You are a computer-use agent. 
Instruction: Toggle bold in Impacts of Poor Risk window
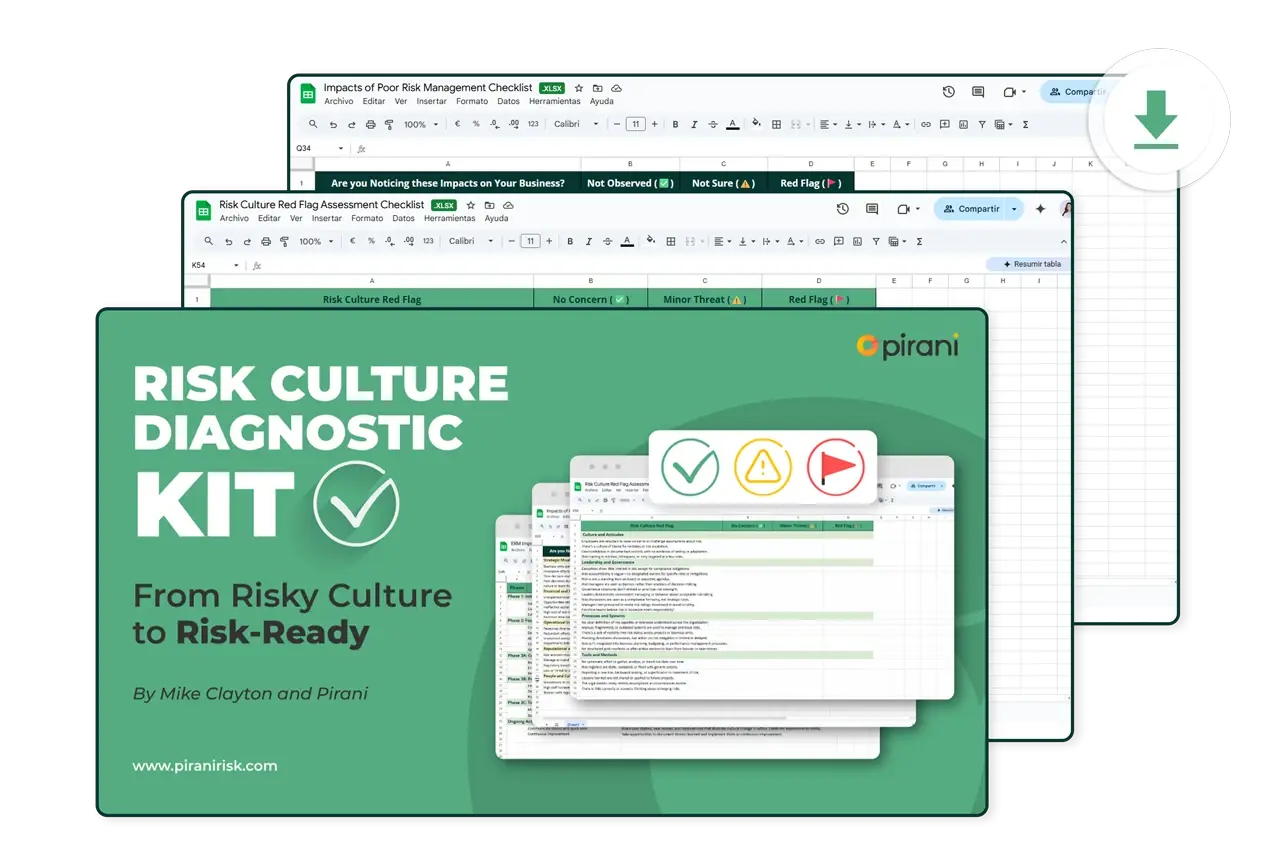(x=675, y=124)
